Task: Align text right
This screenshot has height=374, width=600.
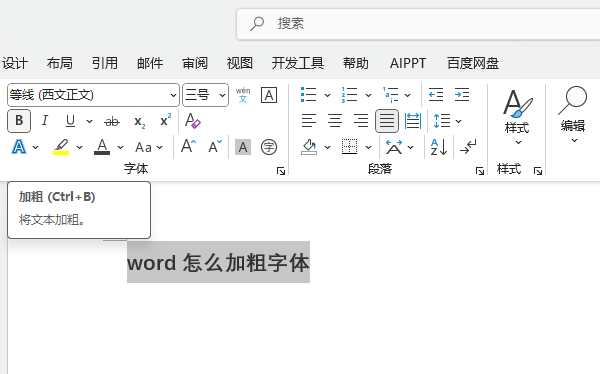Action: tap(361, 121)
